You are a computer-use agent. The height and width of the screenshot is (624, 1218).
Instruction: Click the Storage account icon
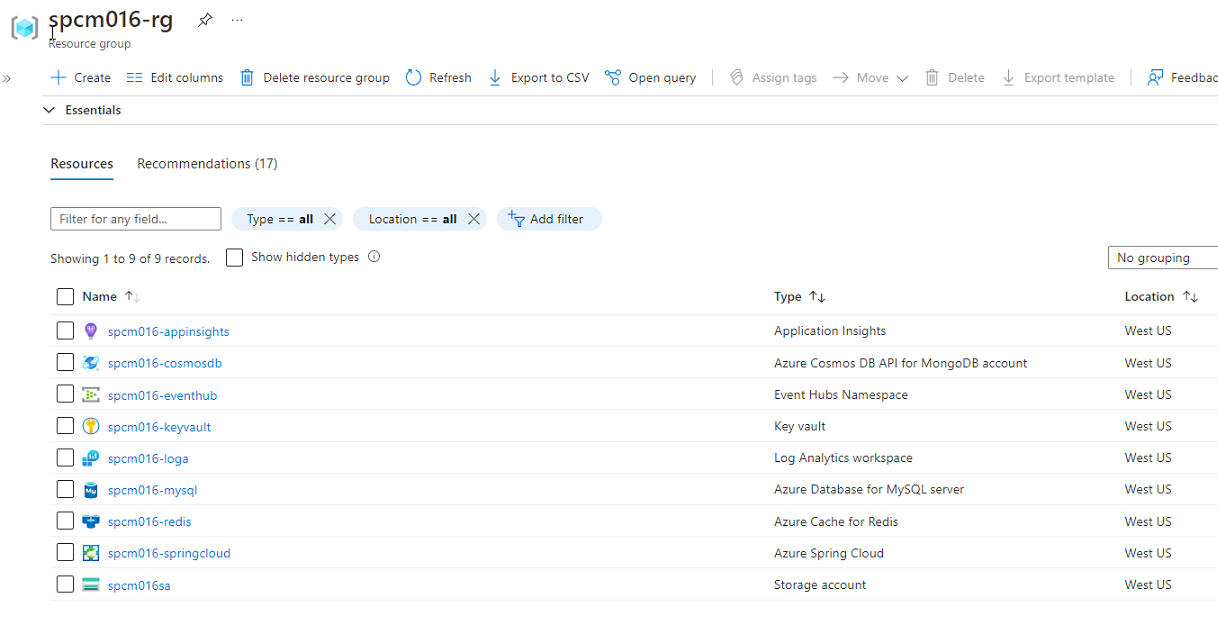click(x=91, y=585)
